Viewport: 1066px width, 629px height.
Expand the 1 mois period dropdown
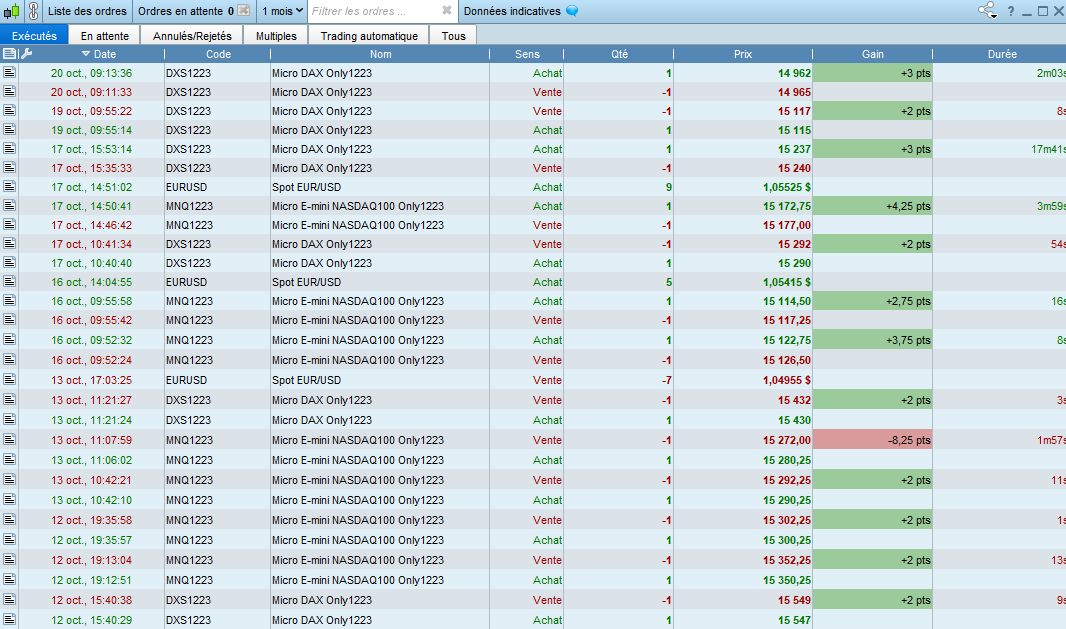[282, 11]
